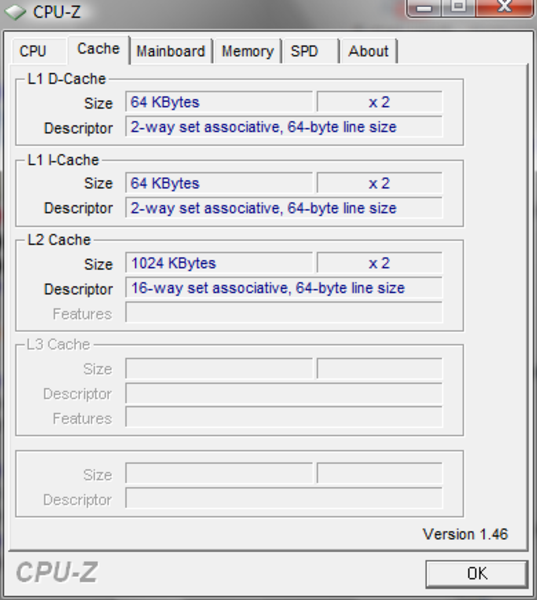Image resolution: width=537 pixels, height=600 pixels.
Task: Click the L1 I-Cache descriptor field
Action: click(284, 208)
